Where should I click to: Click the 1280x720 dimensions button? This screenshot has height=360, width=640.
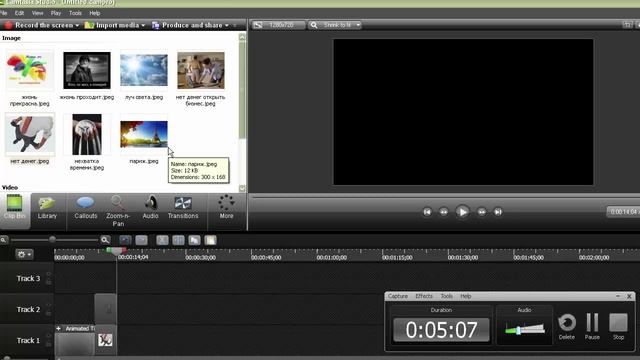point(278,25)
